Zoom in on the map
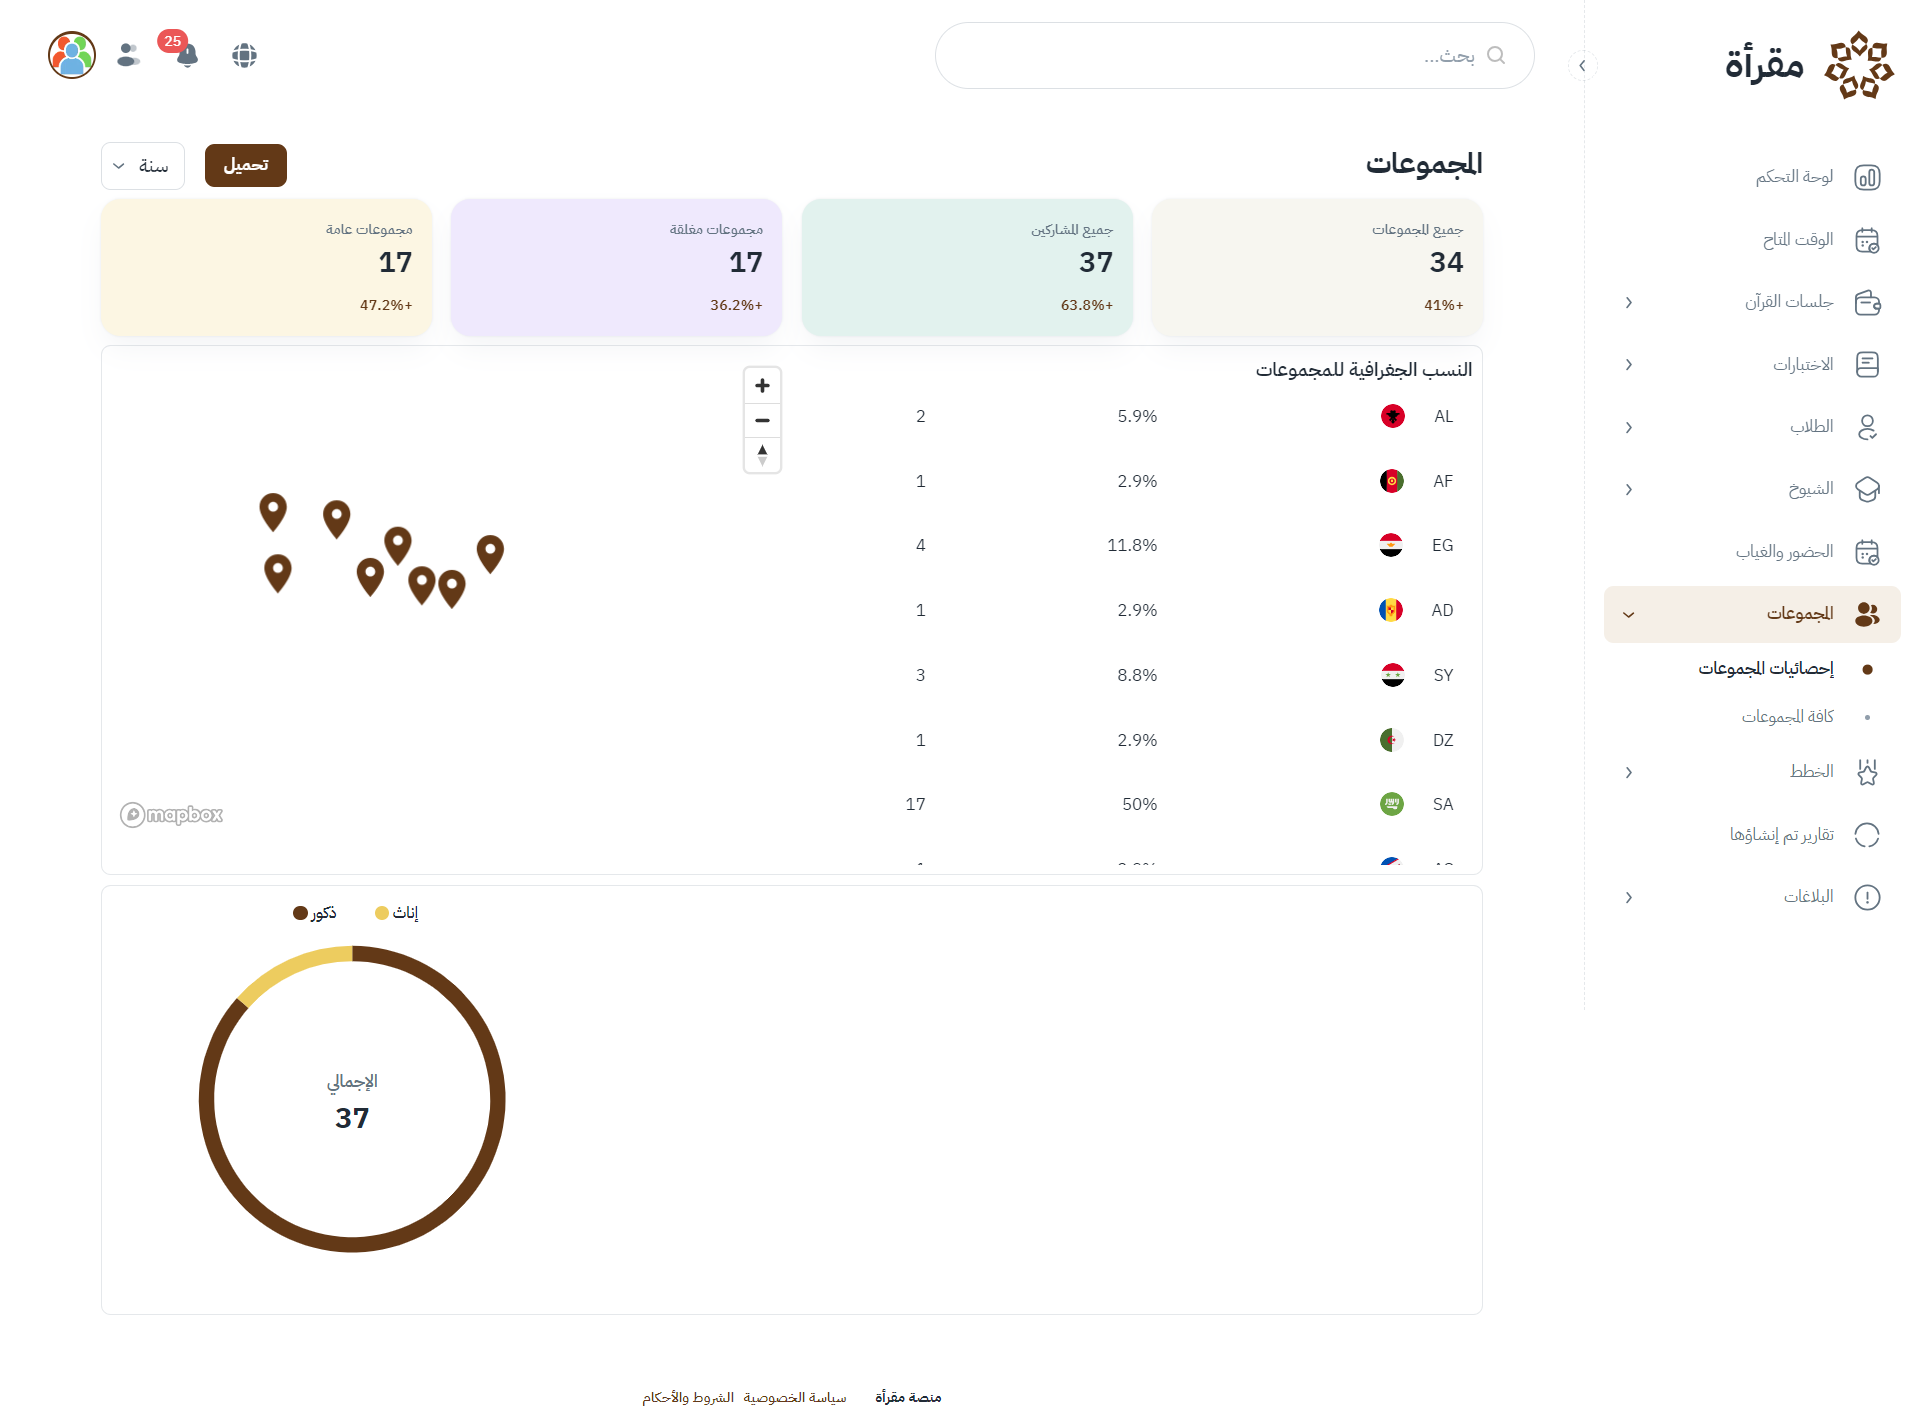The width and height of the screenshot is (1920, 1418). coord(762,386)
